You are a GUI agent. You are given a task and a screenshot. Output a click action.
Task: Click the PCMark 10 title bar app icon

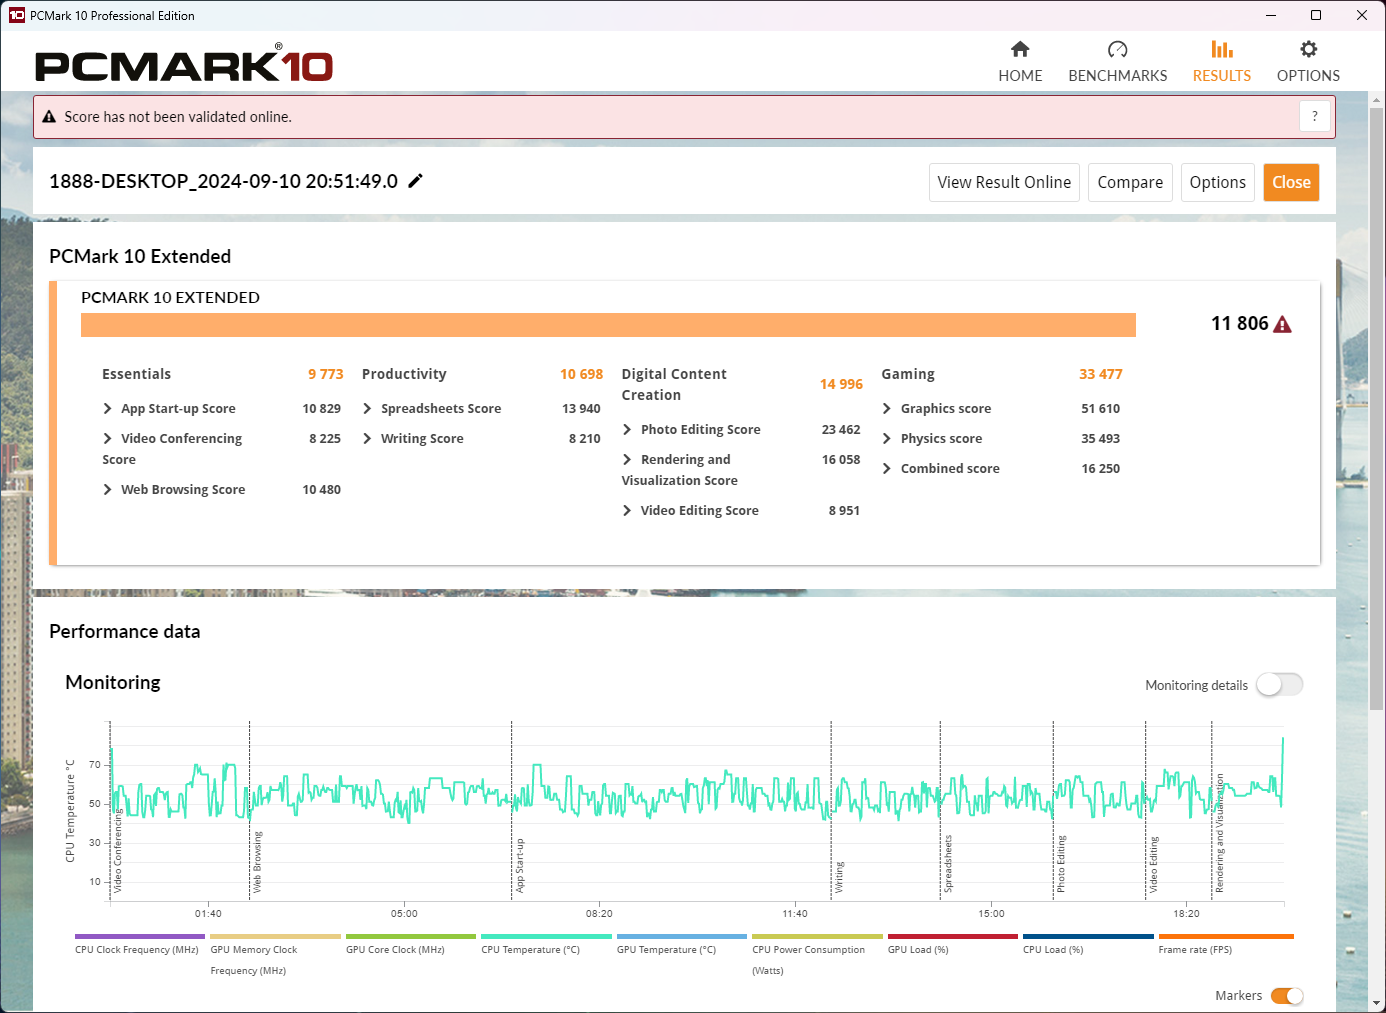[16, 15]
